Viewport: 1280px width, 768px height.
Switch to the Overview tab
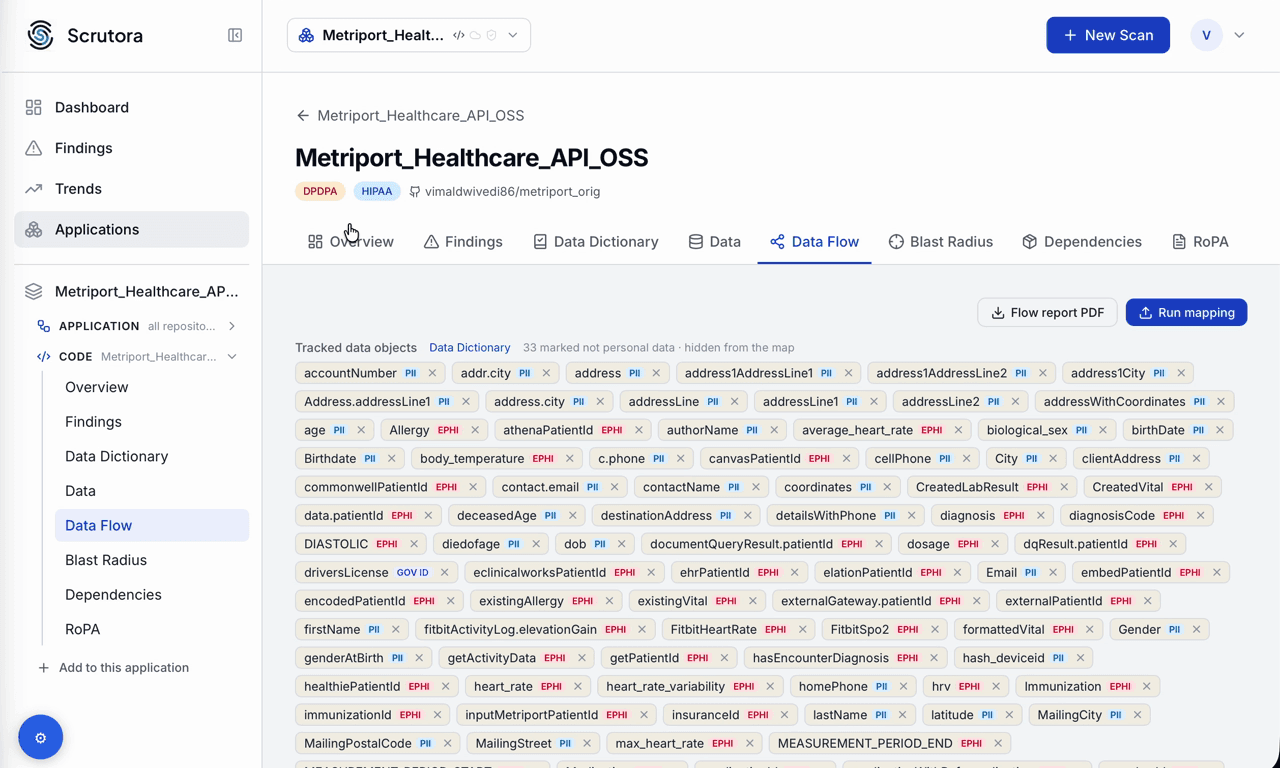pos(351,242)
